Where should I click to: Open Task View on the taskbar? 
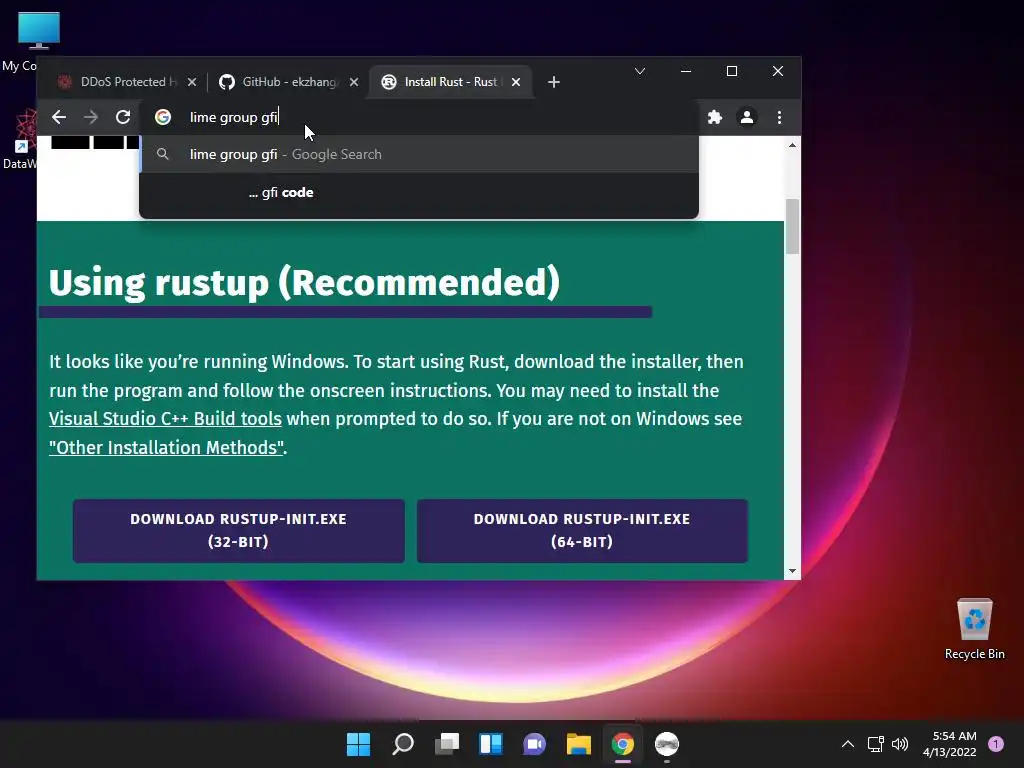(447, 744)
